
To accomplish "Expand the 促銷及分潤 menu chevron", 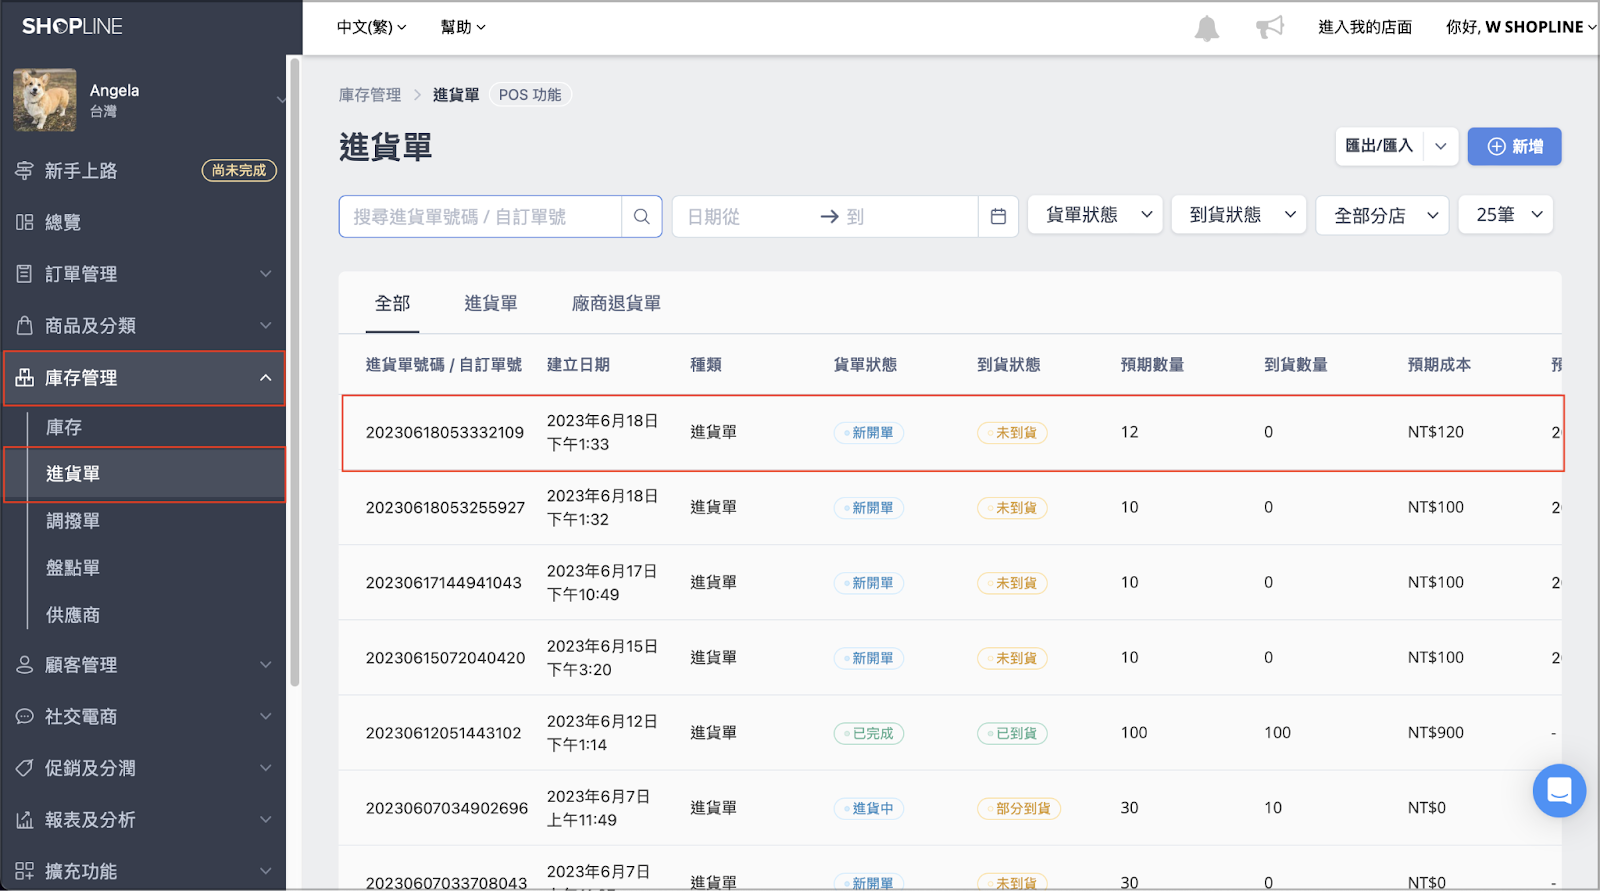I will click(x=266, y=768).
